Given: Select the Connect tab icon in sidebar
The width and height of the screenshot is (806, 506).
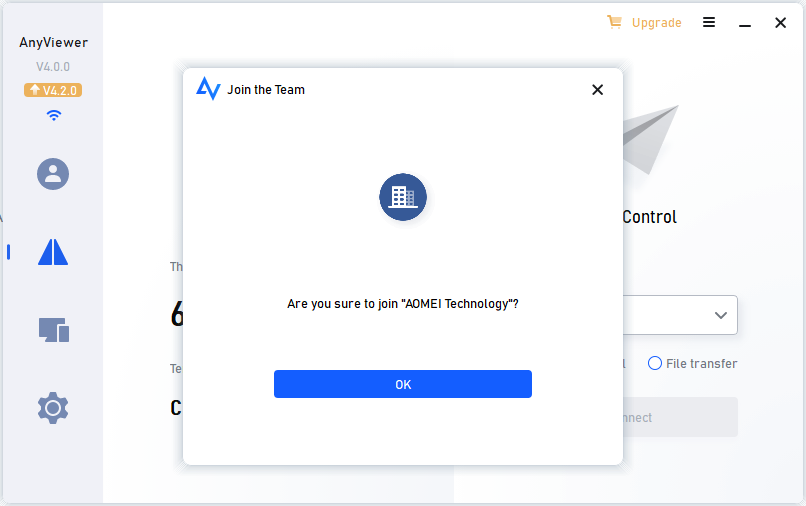Looking at the screenshot, I should (x=53, y=252).
